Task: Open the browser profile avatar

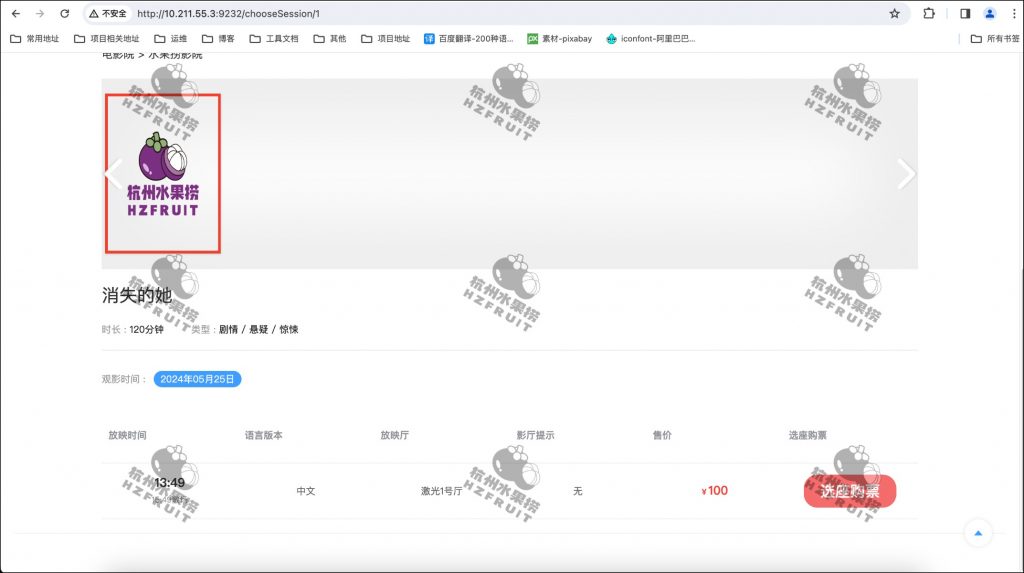Action: (989, 13)
